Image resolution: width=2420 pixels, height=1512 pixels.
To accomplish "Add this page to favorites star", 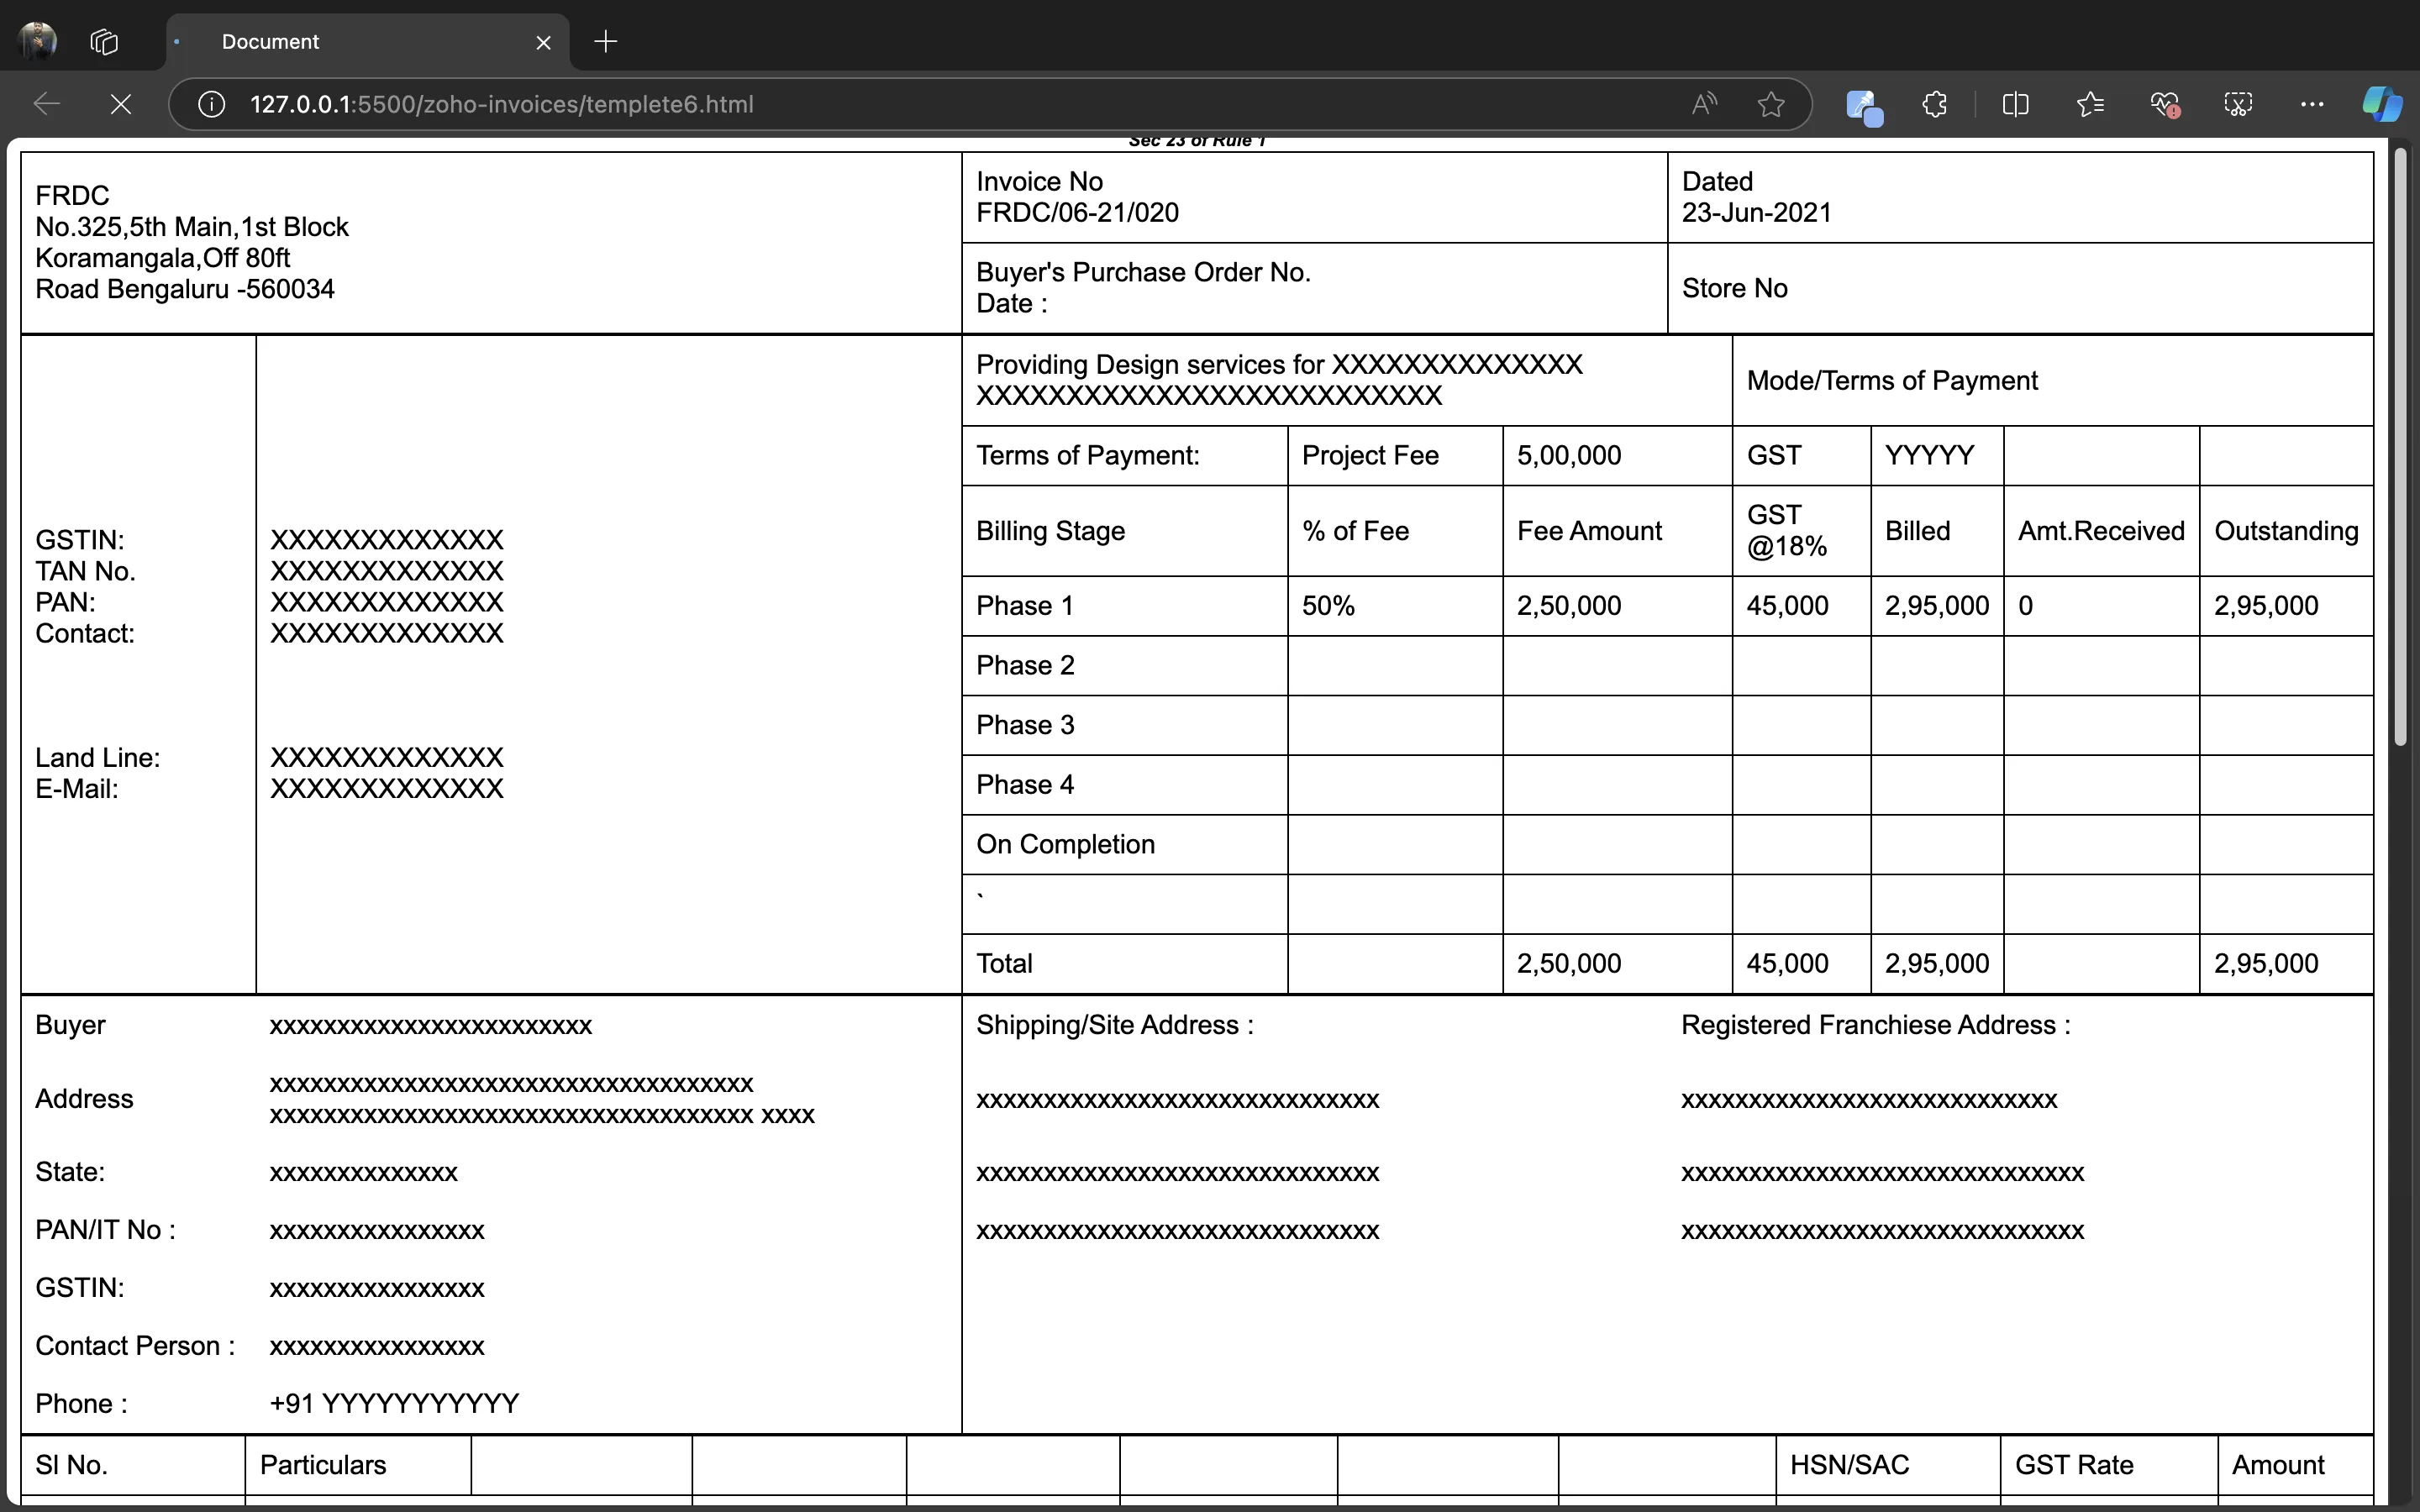I will click(1770, 104).
